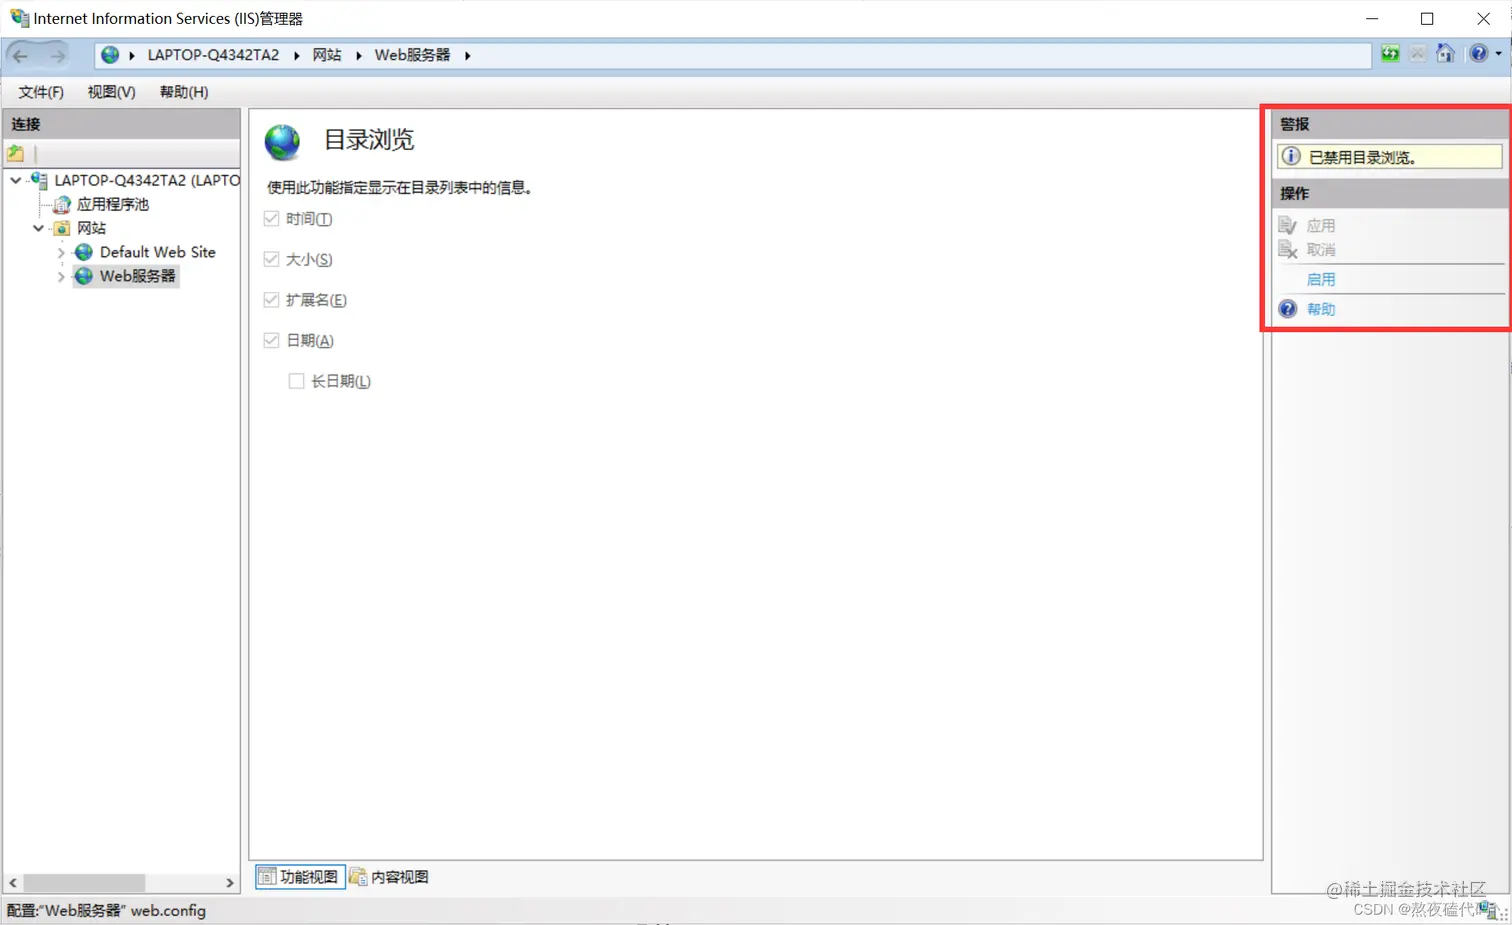Open the breadcrumb arrow before LAPTOP-Q4342TA2

(x=131, y=55)
